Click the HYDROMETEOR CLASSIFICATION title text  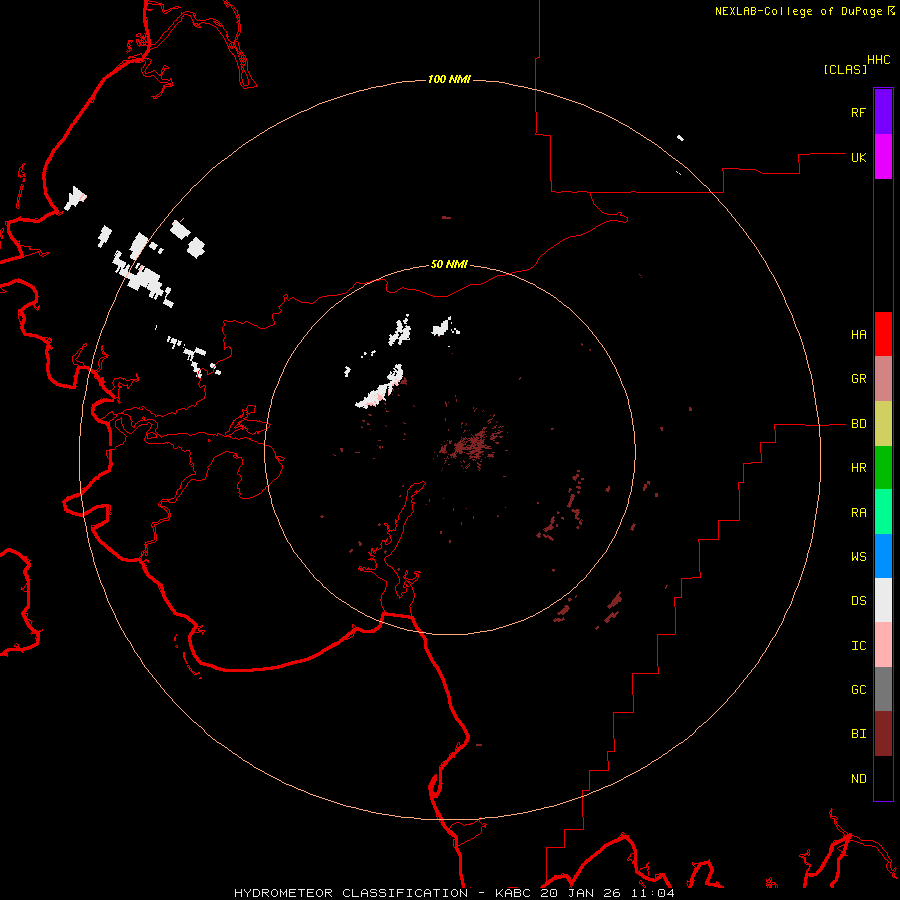click(351, 893)
